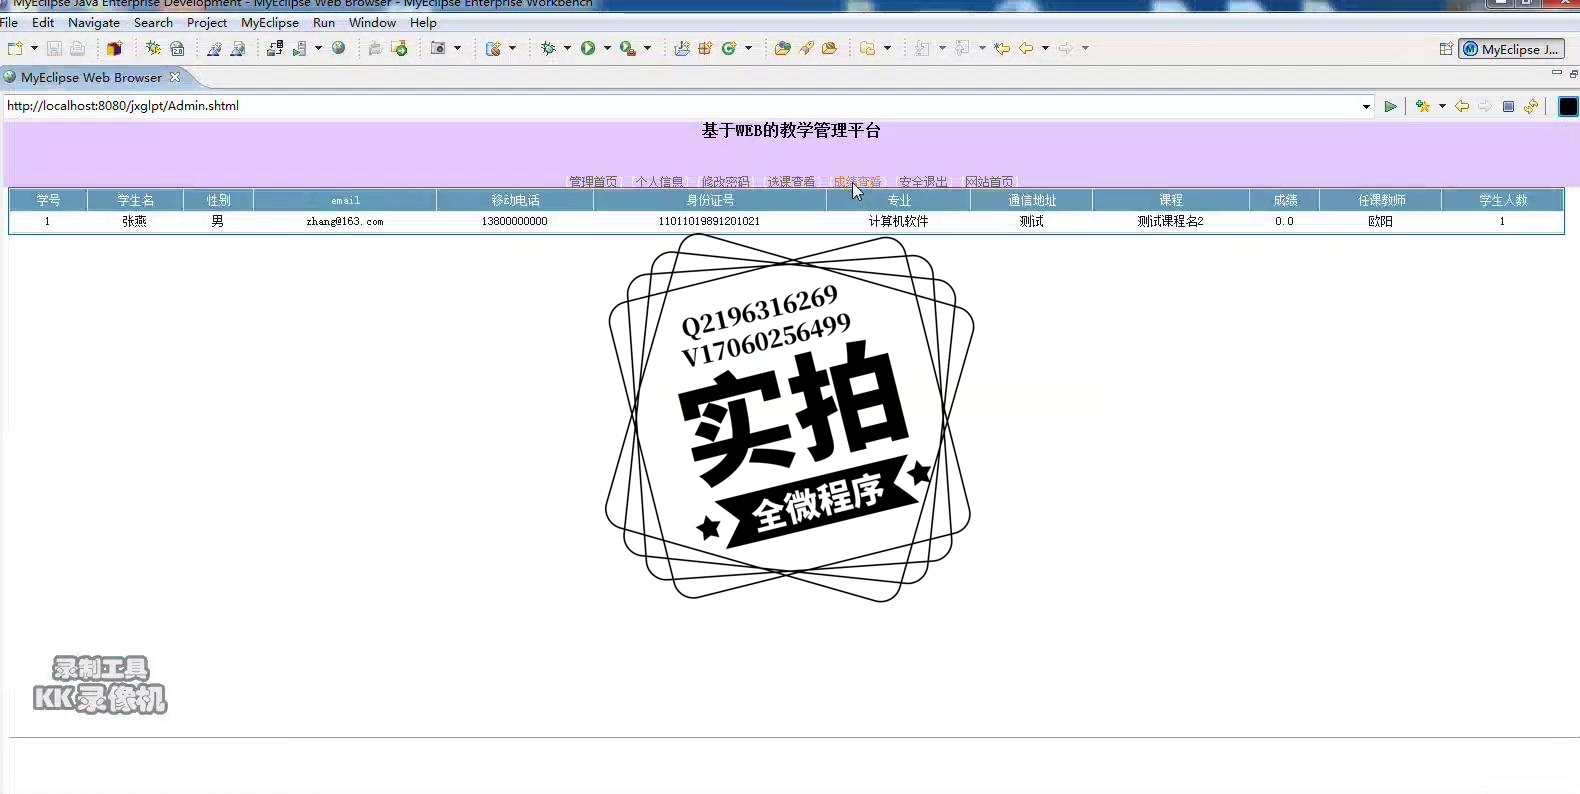
Task: Click the 张燕 student name cell
Action: (135, 222)
